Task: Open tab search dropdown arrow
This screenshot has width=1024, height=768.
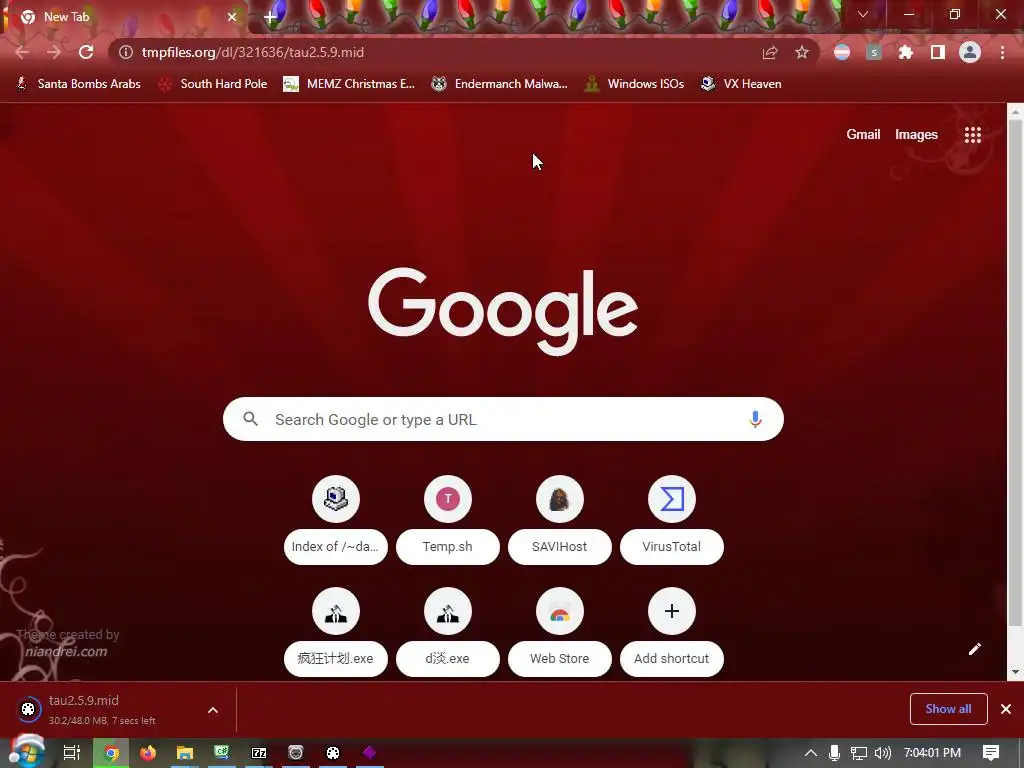Action: pos(863,14)
